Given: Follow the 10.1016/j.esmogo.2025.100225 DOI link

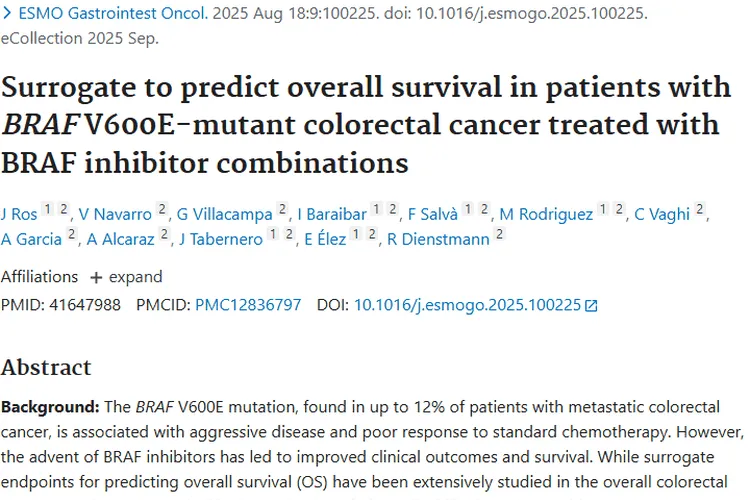Looking at the screenshot, I should pyautogui.click(x=467, y=305).
